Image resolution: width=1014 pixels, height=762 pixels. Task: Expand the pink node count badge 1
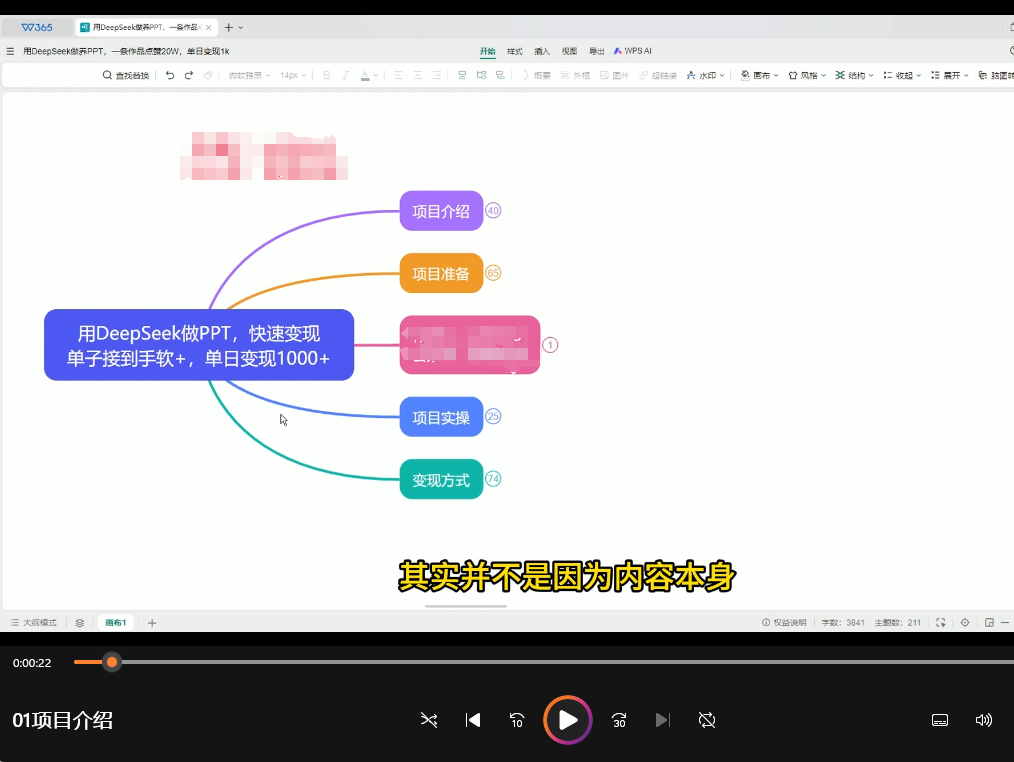pyautogui.click(x=550, y=345)
